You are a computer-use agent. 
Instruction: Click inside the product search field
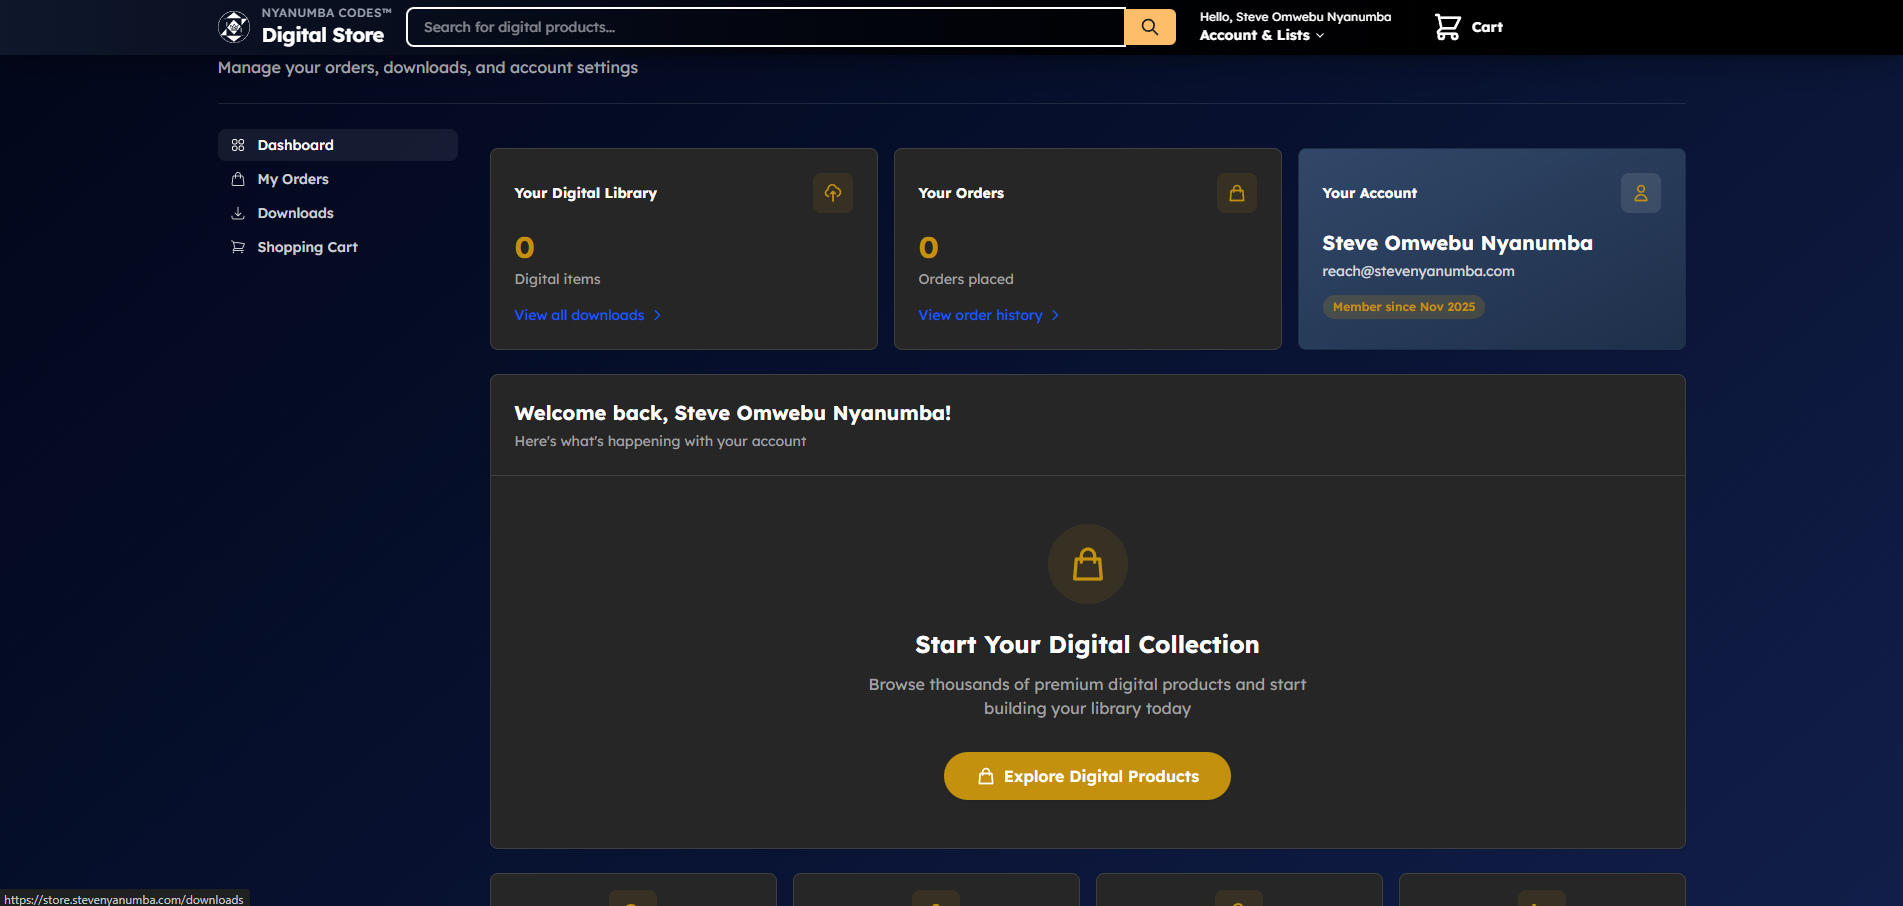click(700, 26)
